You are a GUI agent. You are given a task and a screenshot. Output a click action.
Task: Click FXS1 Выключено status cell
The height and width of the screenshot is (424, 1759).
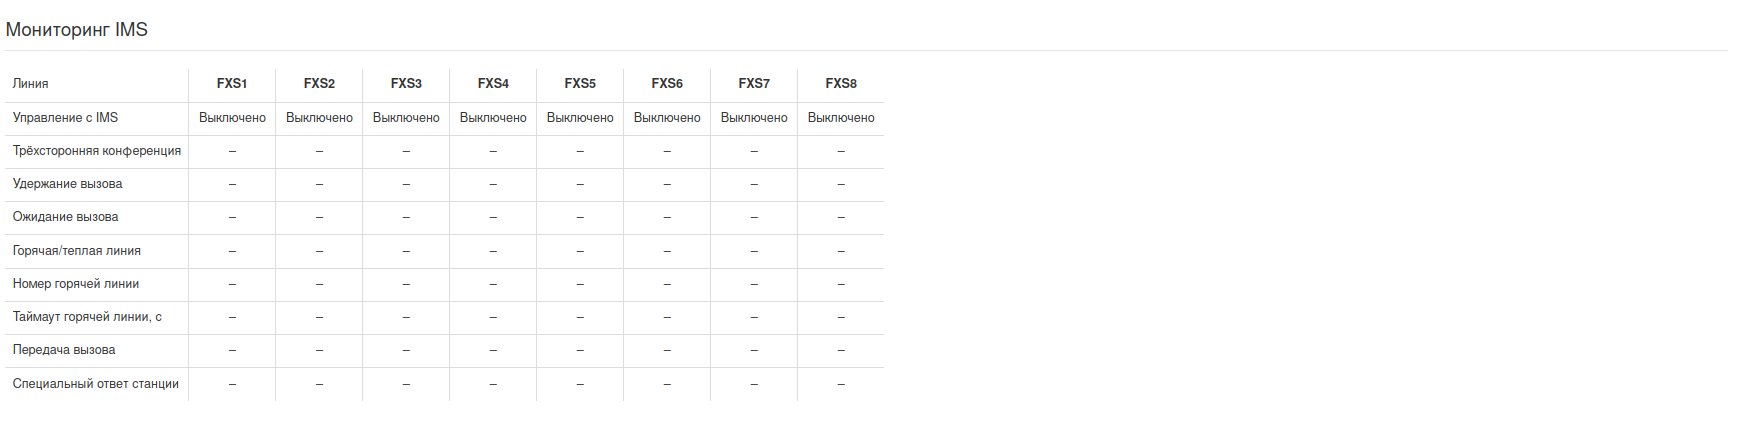tap(232, 118)
